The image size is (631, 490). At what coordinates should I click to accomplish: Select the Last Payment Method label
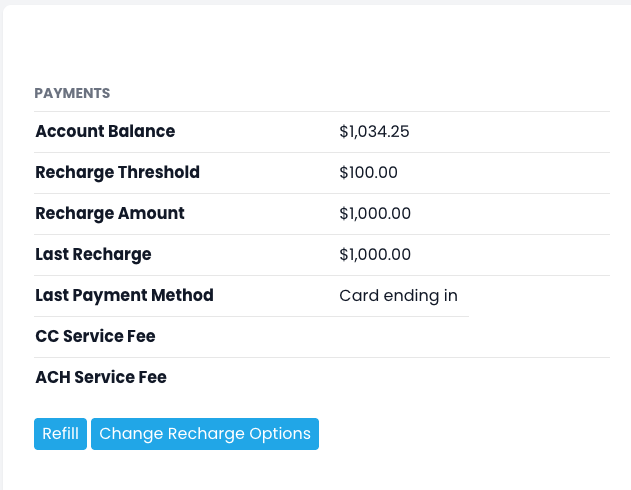click(124, 295)
